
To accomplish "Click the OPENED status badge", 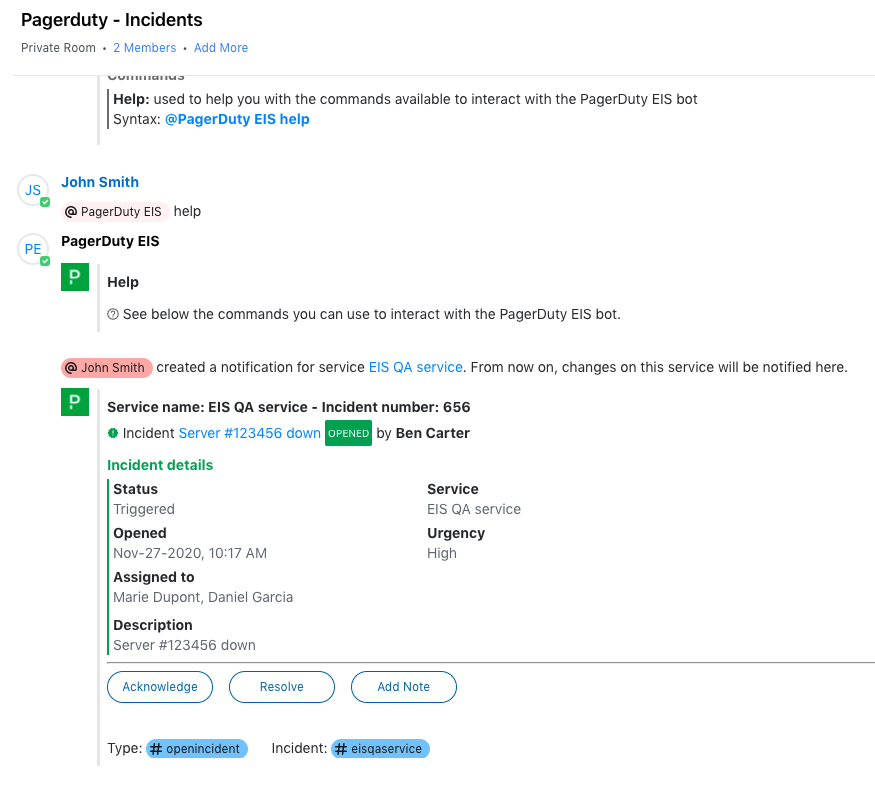I will pos(348,433).
